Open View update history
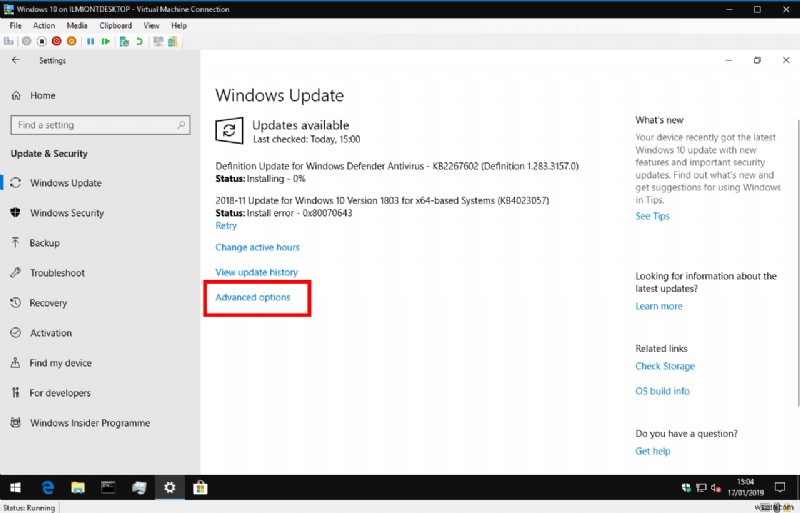This screenshot has width=800, height=513. tap(256, 273)
